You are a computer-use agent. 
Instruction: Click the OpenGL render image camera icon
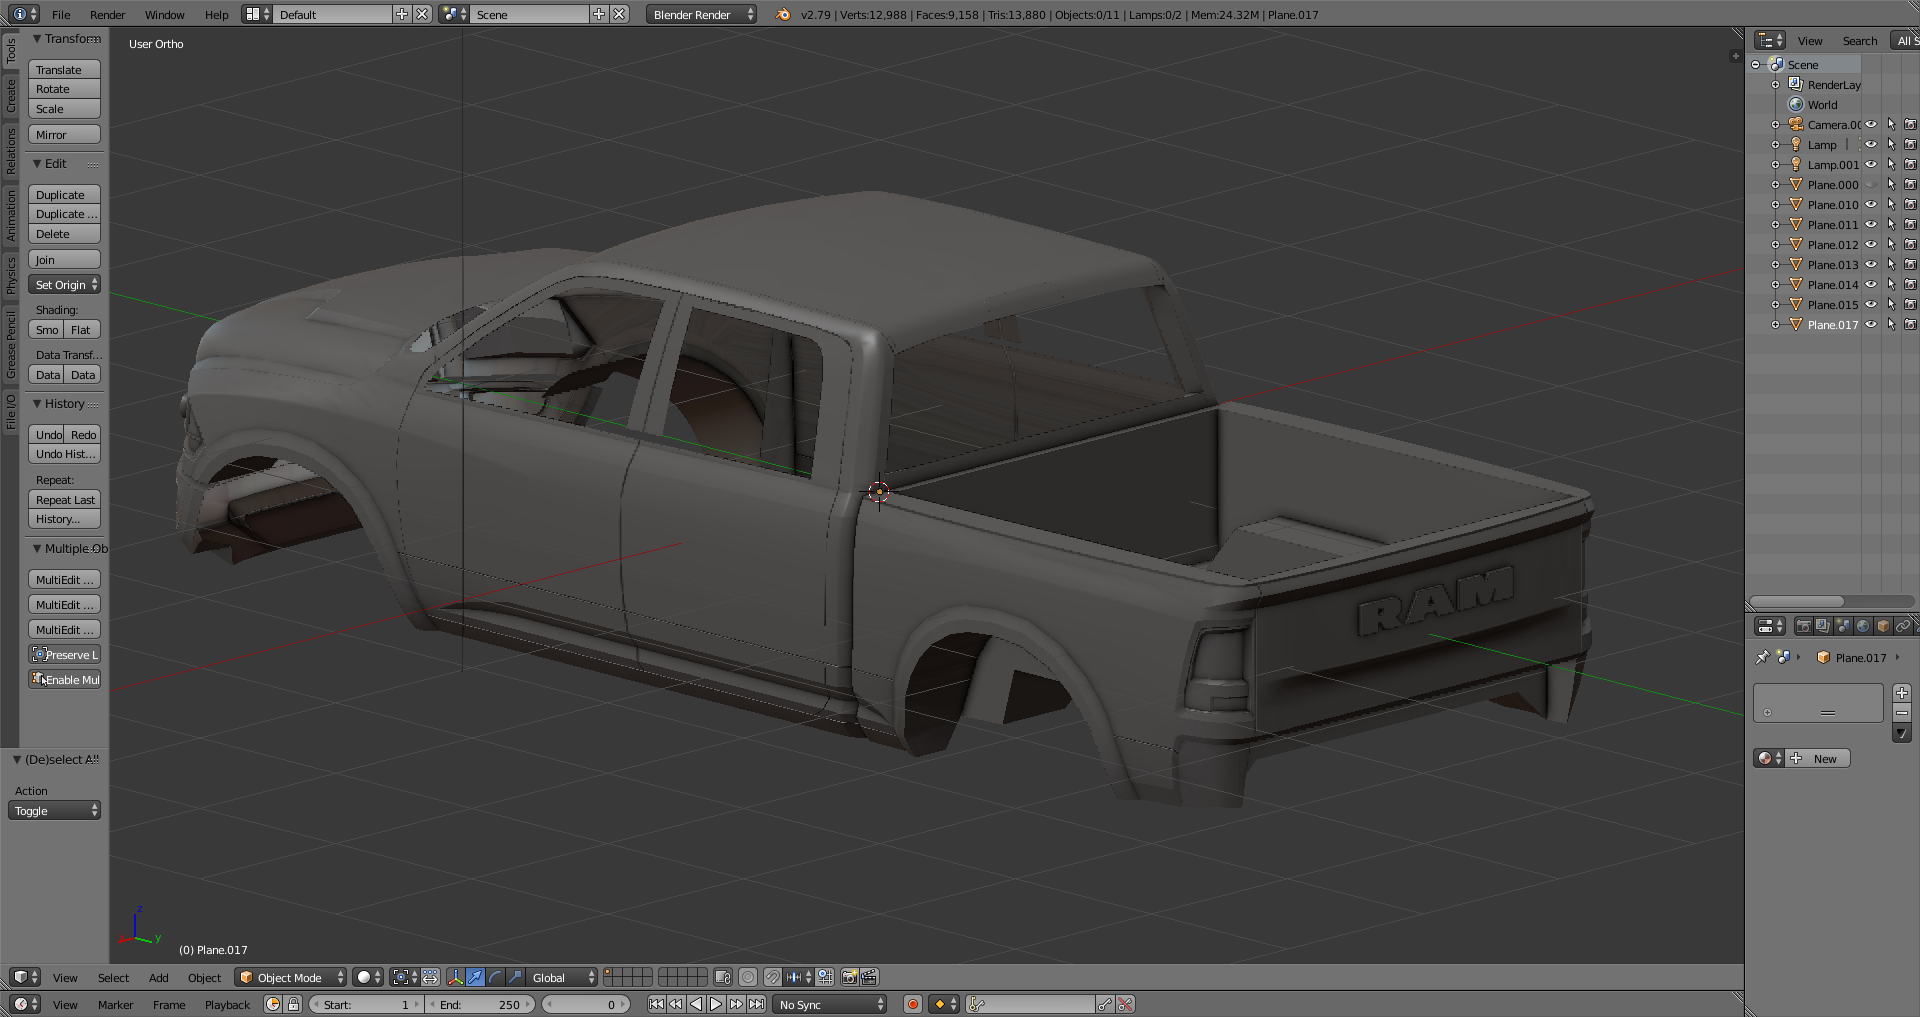pos(850,977)
